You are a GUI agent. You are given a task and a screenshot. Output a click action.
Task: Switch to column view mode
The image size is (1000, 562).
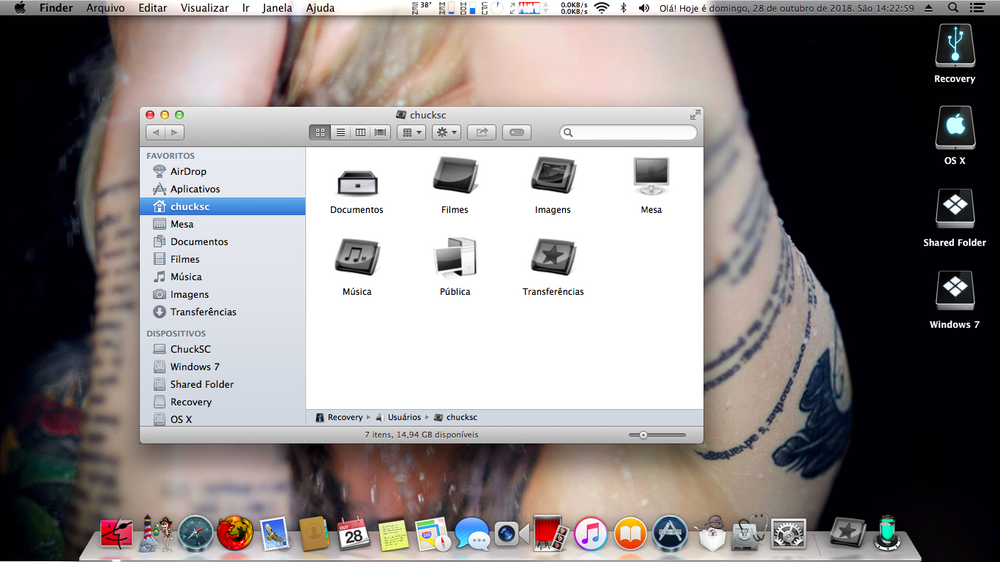[360, 132]
